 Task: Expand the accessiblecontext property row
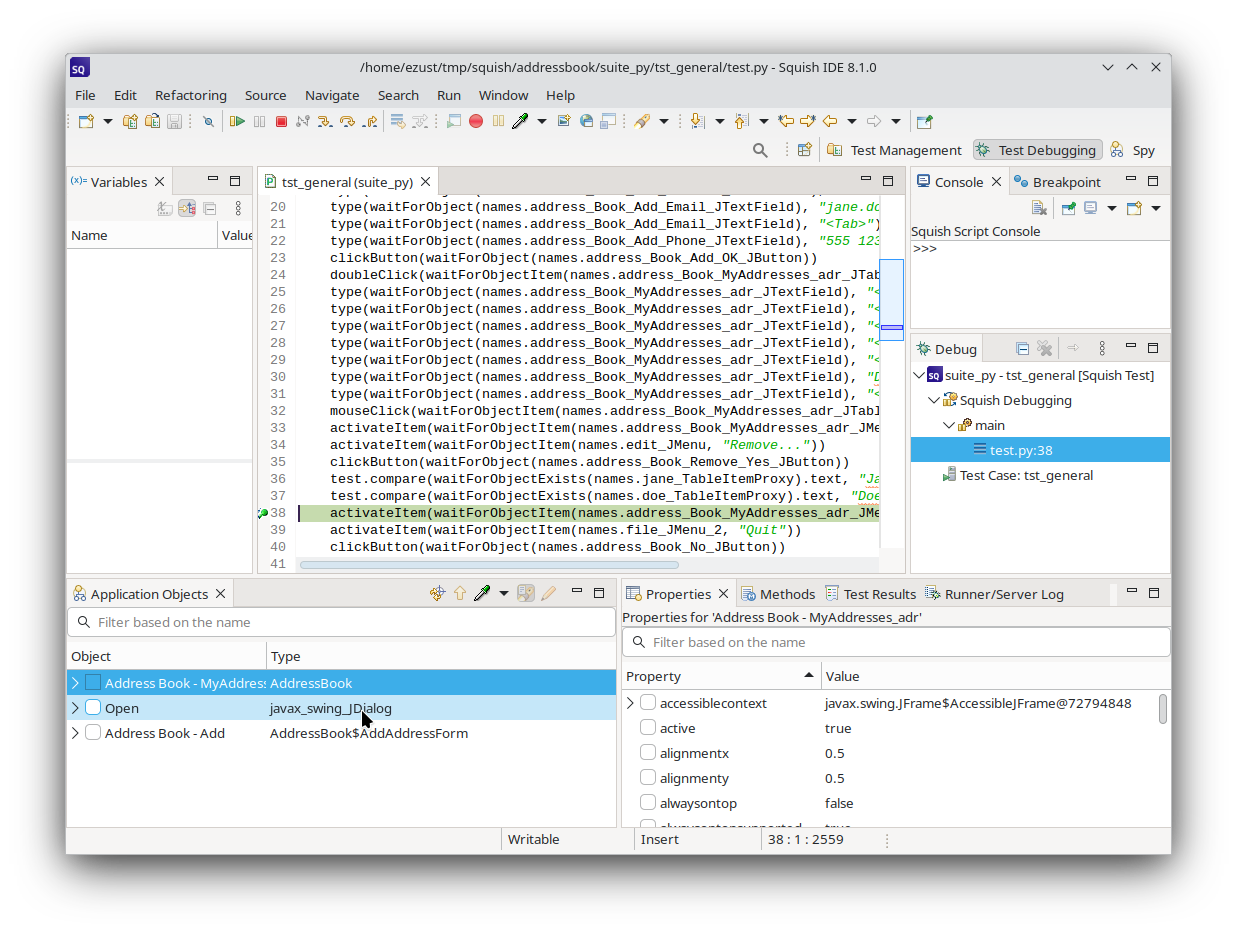pyautogui.click(x=629, y=703)
